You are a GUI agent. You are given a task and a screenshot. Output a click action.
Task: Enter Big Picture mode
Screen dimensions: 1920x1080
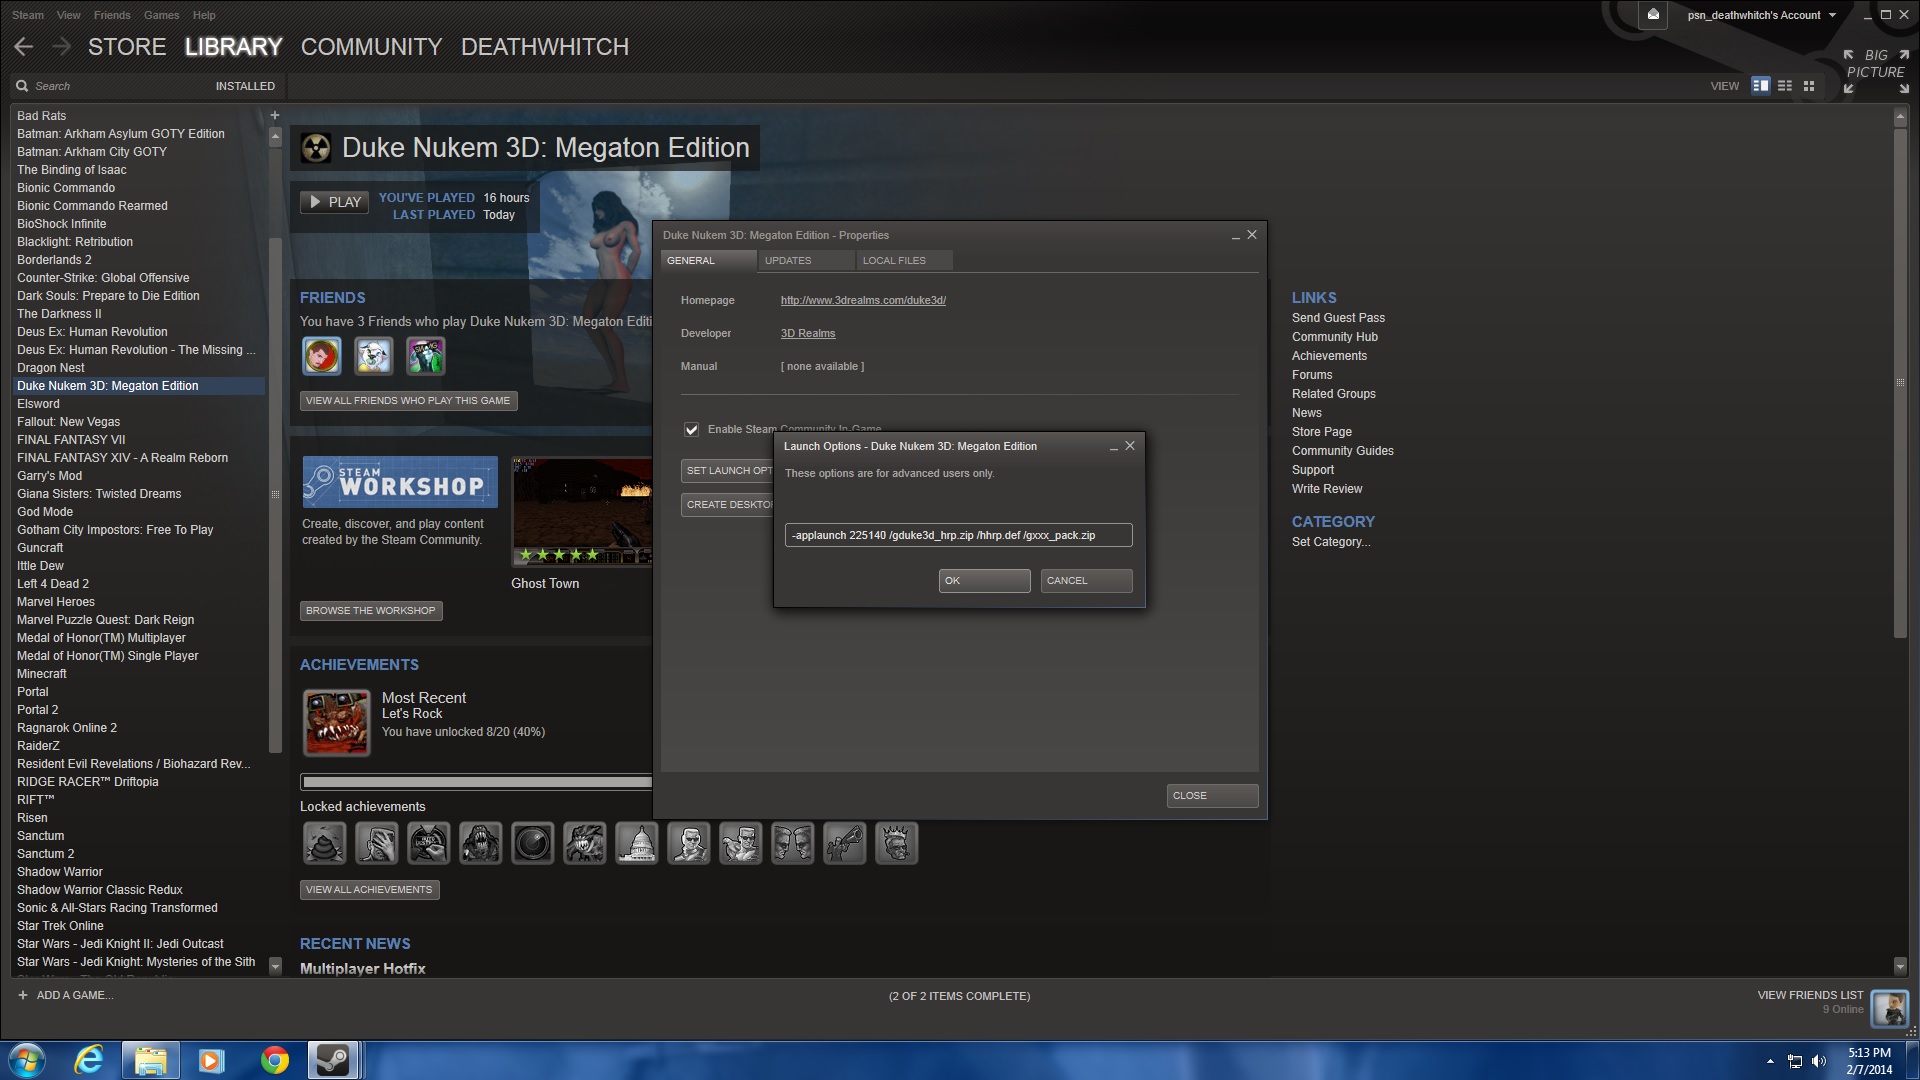tap(1876, 64)
